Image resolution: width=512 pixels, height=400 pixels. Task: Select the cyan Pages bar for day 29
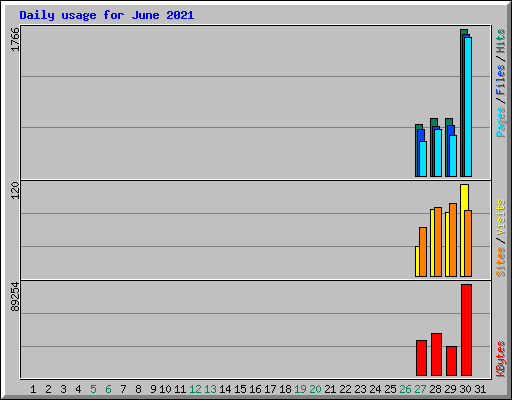(453, 156)
